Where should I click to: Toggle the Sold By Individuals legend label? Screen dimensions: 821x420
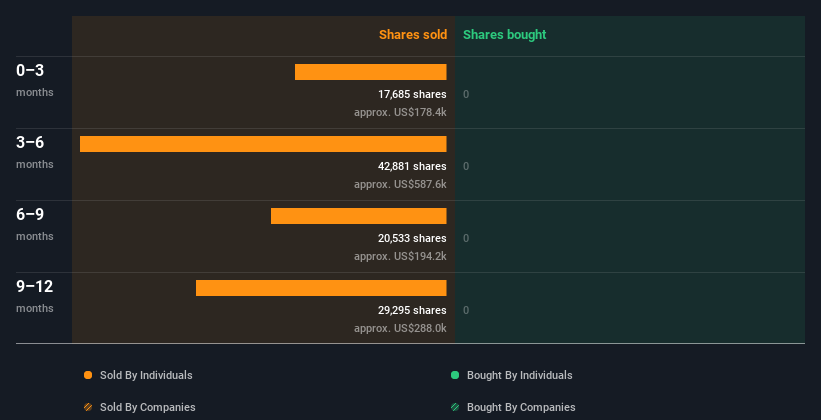point(146,375)
